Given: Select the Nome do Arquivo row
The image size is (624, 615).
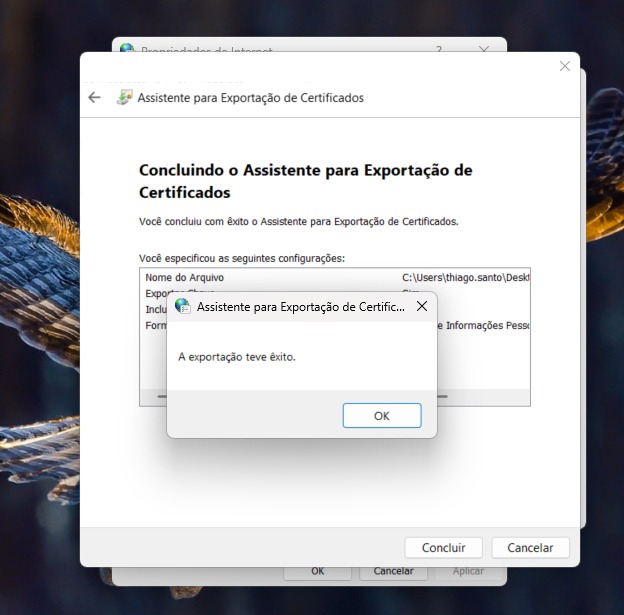Looking at the screenshot, I should [x=185, y=277].
